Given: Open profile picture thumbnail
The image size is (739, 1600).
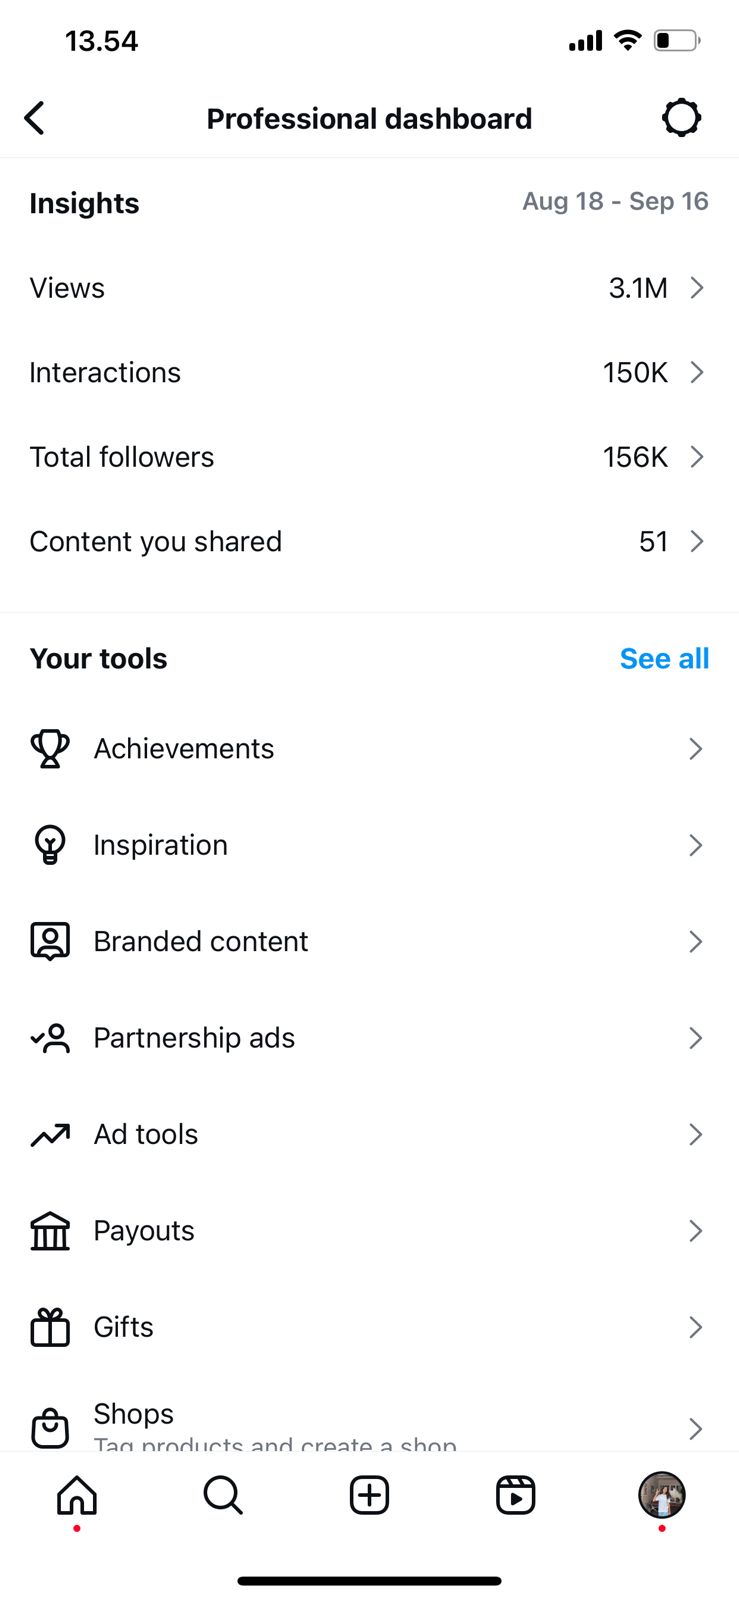Looking at the screenshot, I should tap(661, 1496).
